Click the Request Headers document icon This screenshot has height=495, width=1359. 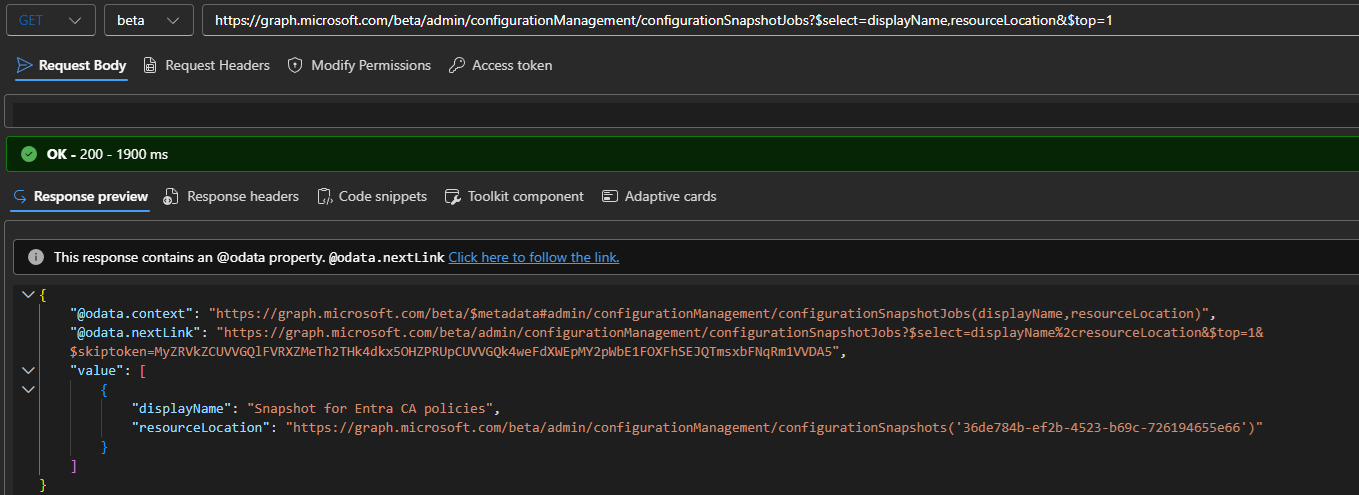coord(150,65)
